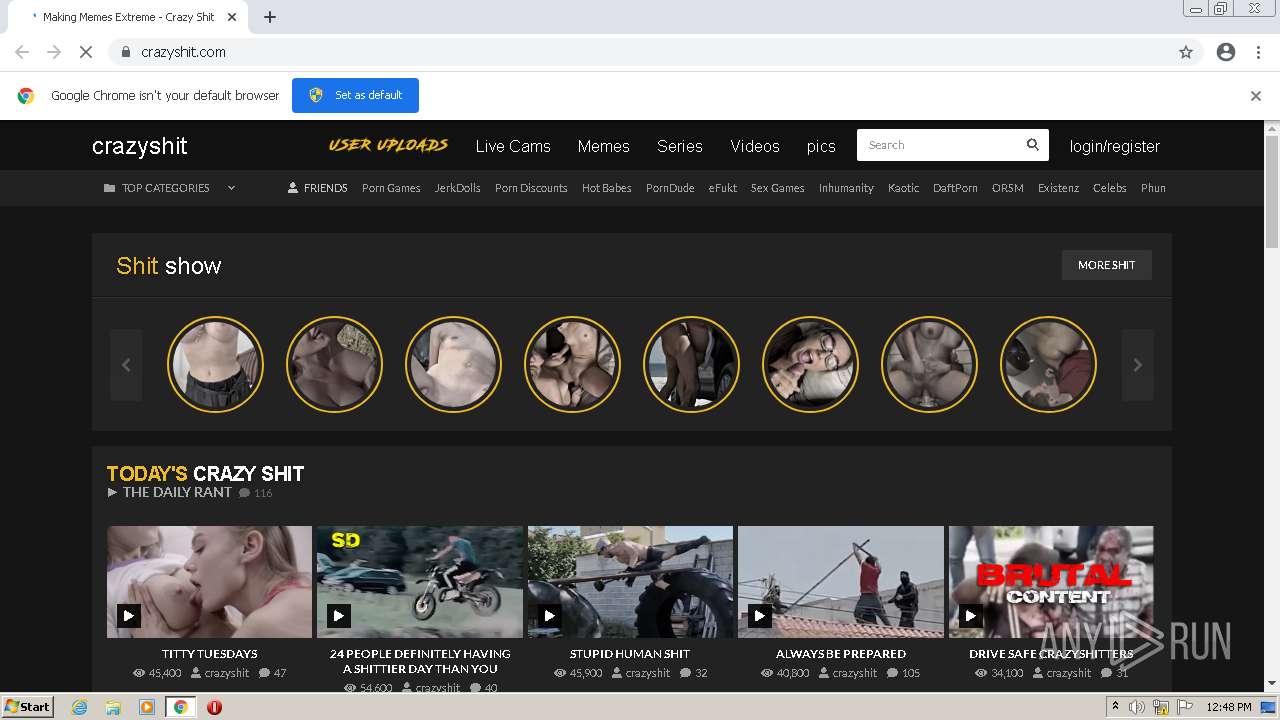Open the User Uploads section
This screenshot has height=720, width=1280.
388,145
